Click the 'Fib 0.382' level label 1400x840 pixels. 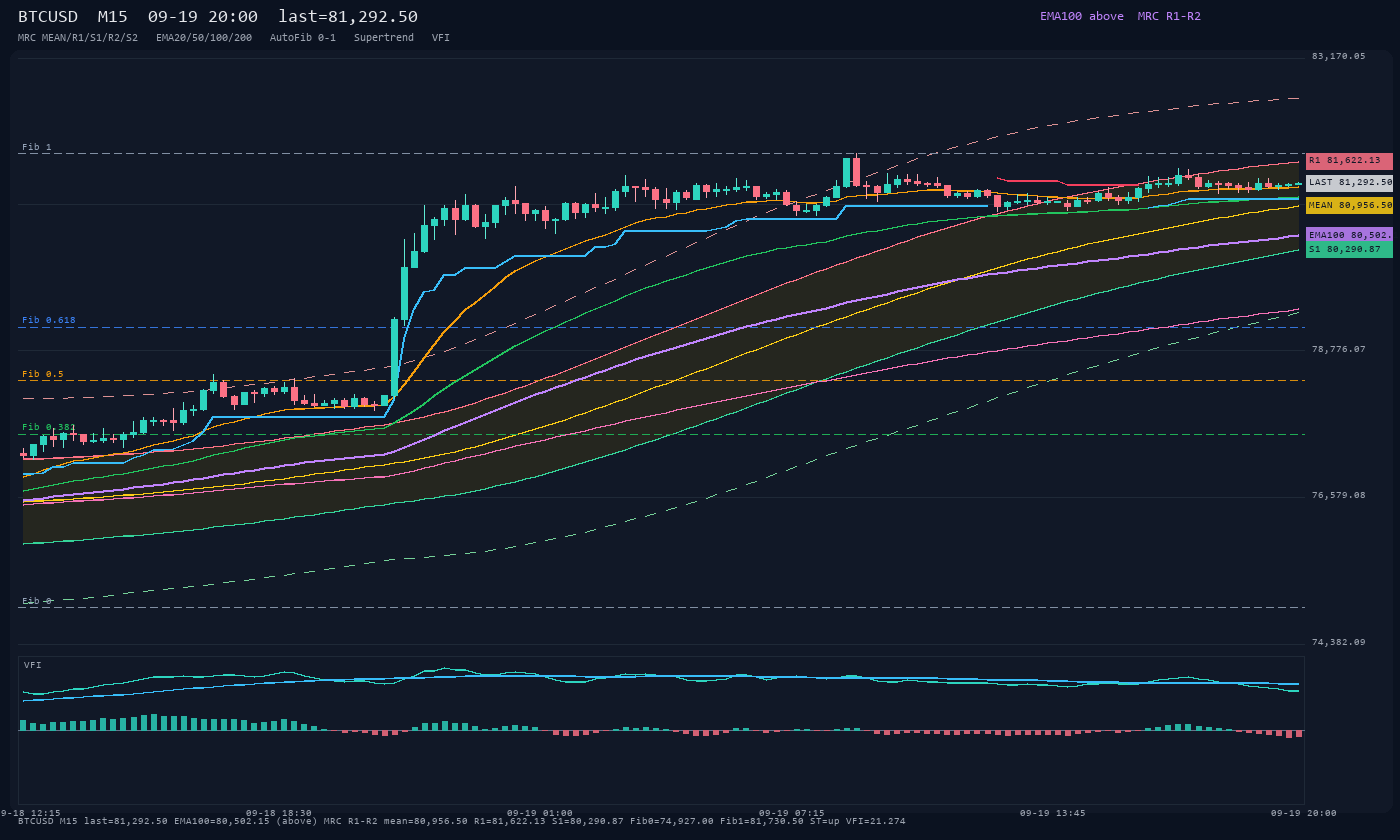pyautogui.click(x=49, y=427)
